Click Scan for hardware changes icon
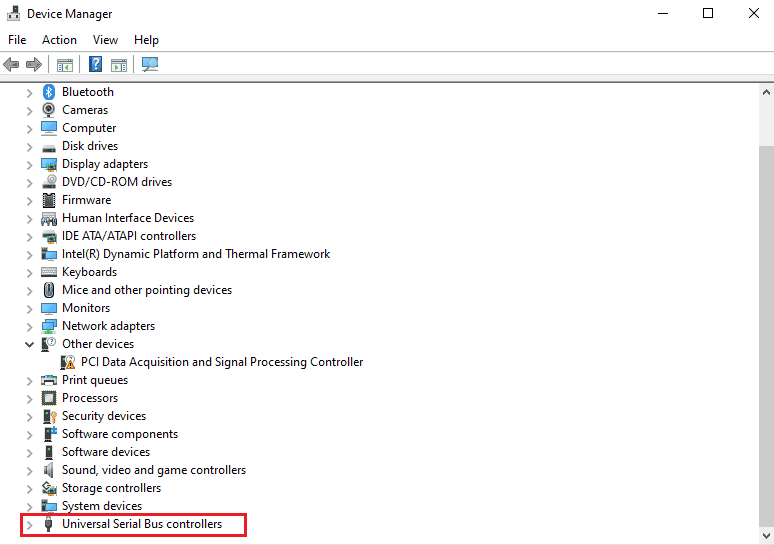 [150, 65]
